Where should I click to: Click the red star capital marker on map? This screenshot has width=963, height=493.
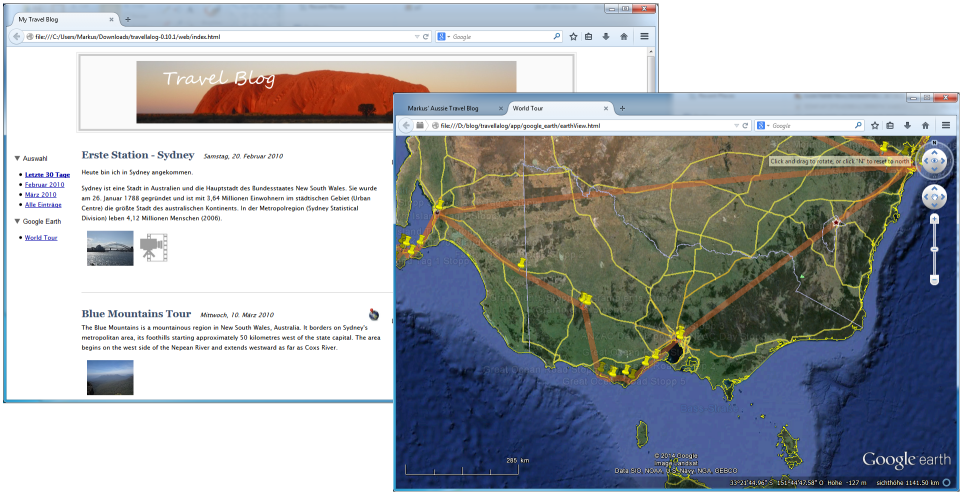[x=836, y=222]
